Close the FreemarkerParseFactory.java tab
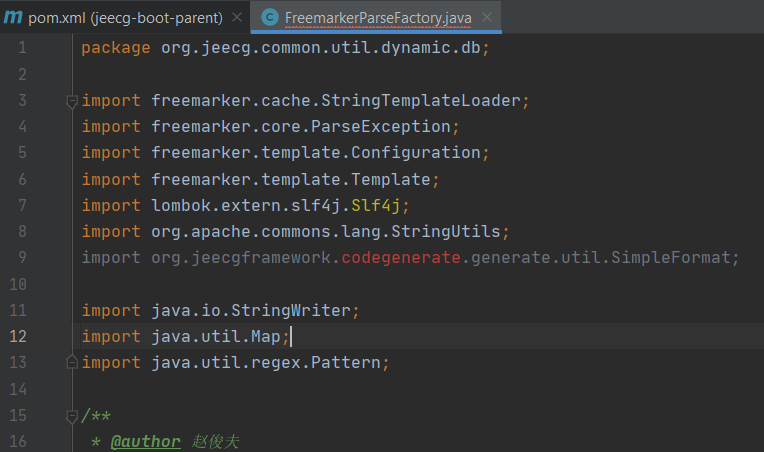This screenshot has width=764, height=452. tap(487, 18)
